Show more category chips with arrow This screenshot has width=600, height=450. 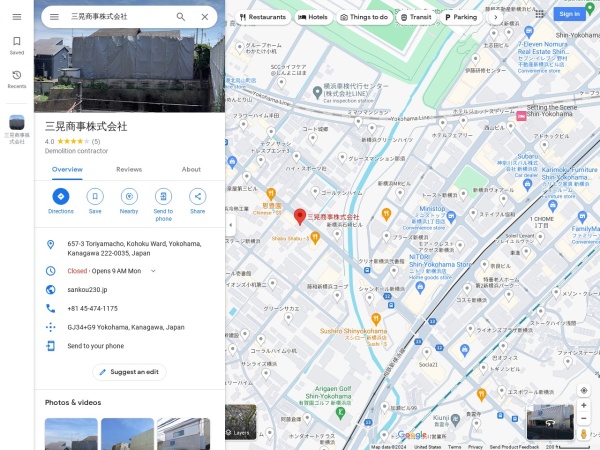496,17
